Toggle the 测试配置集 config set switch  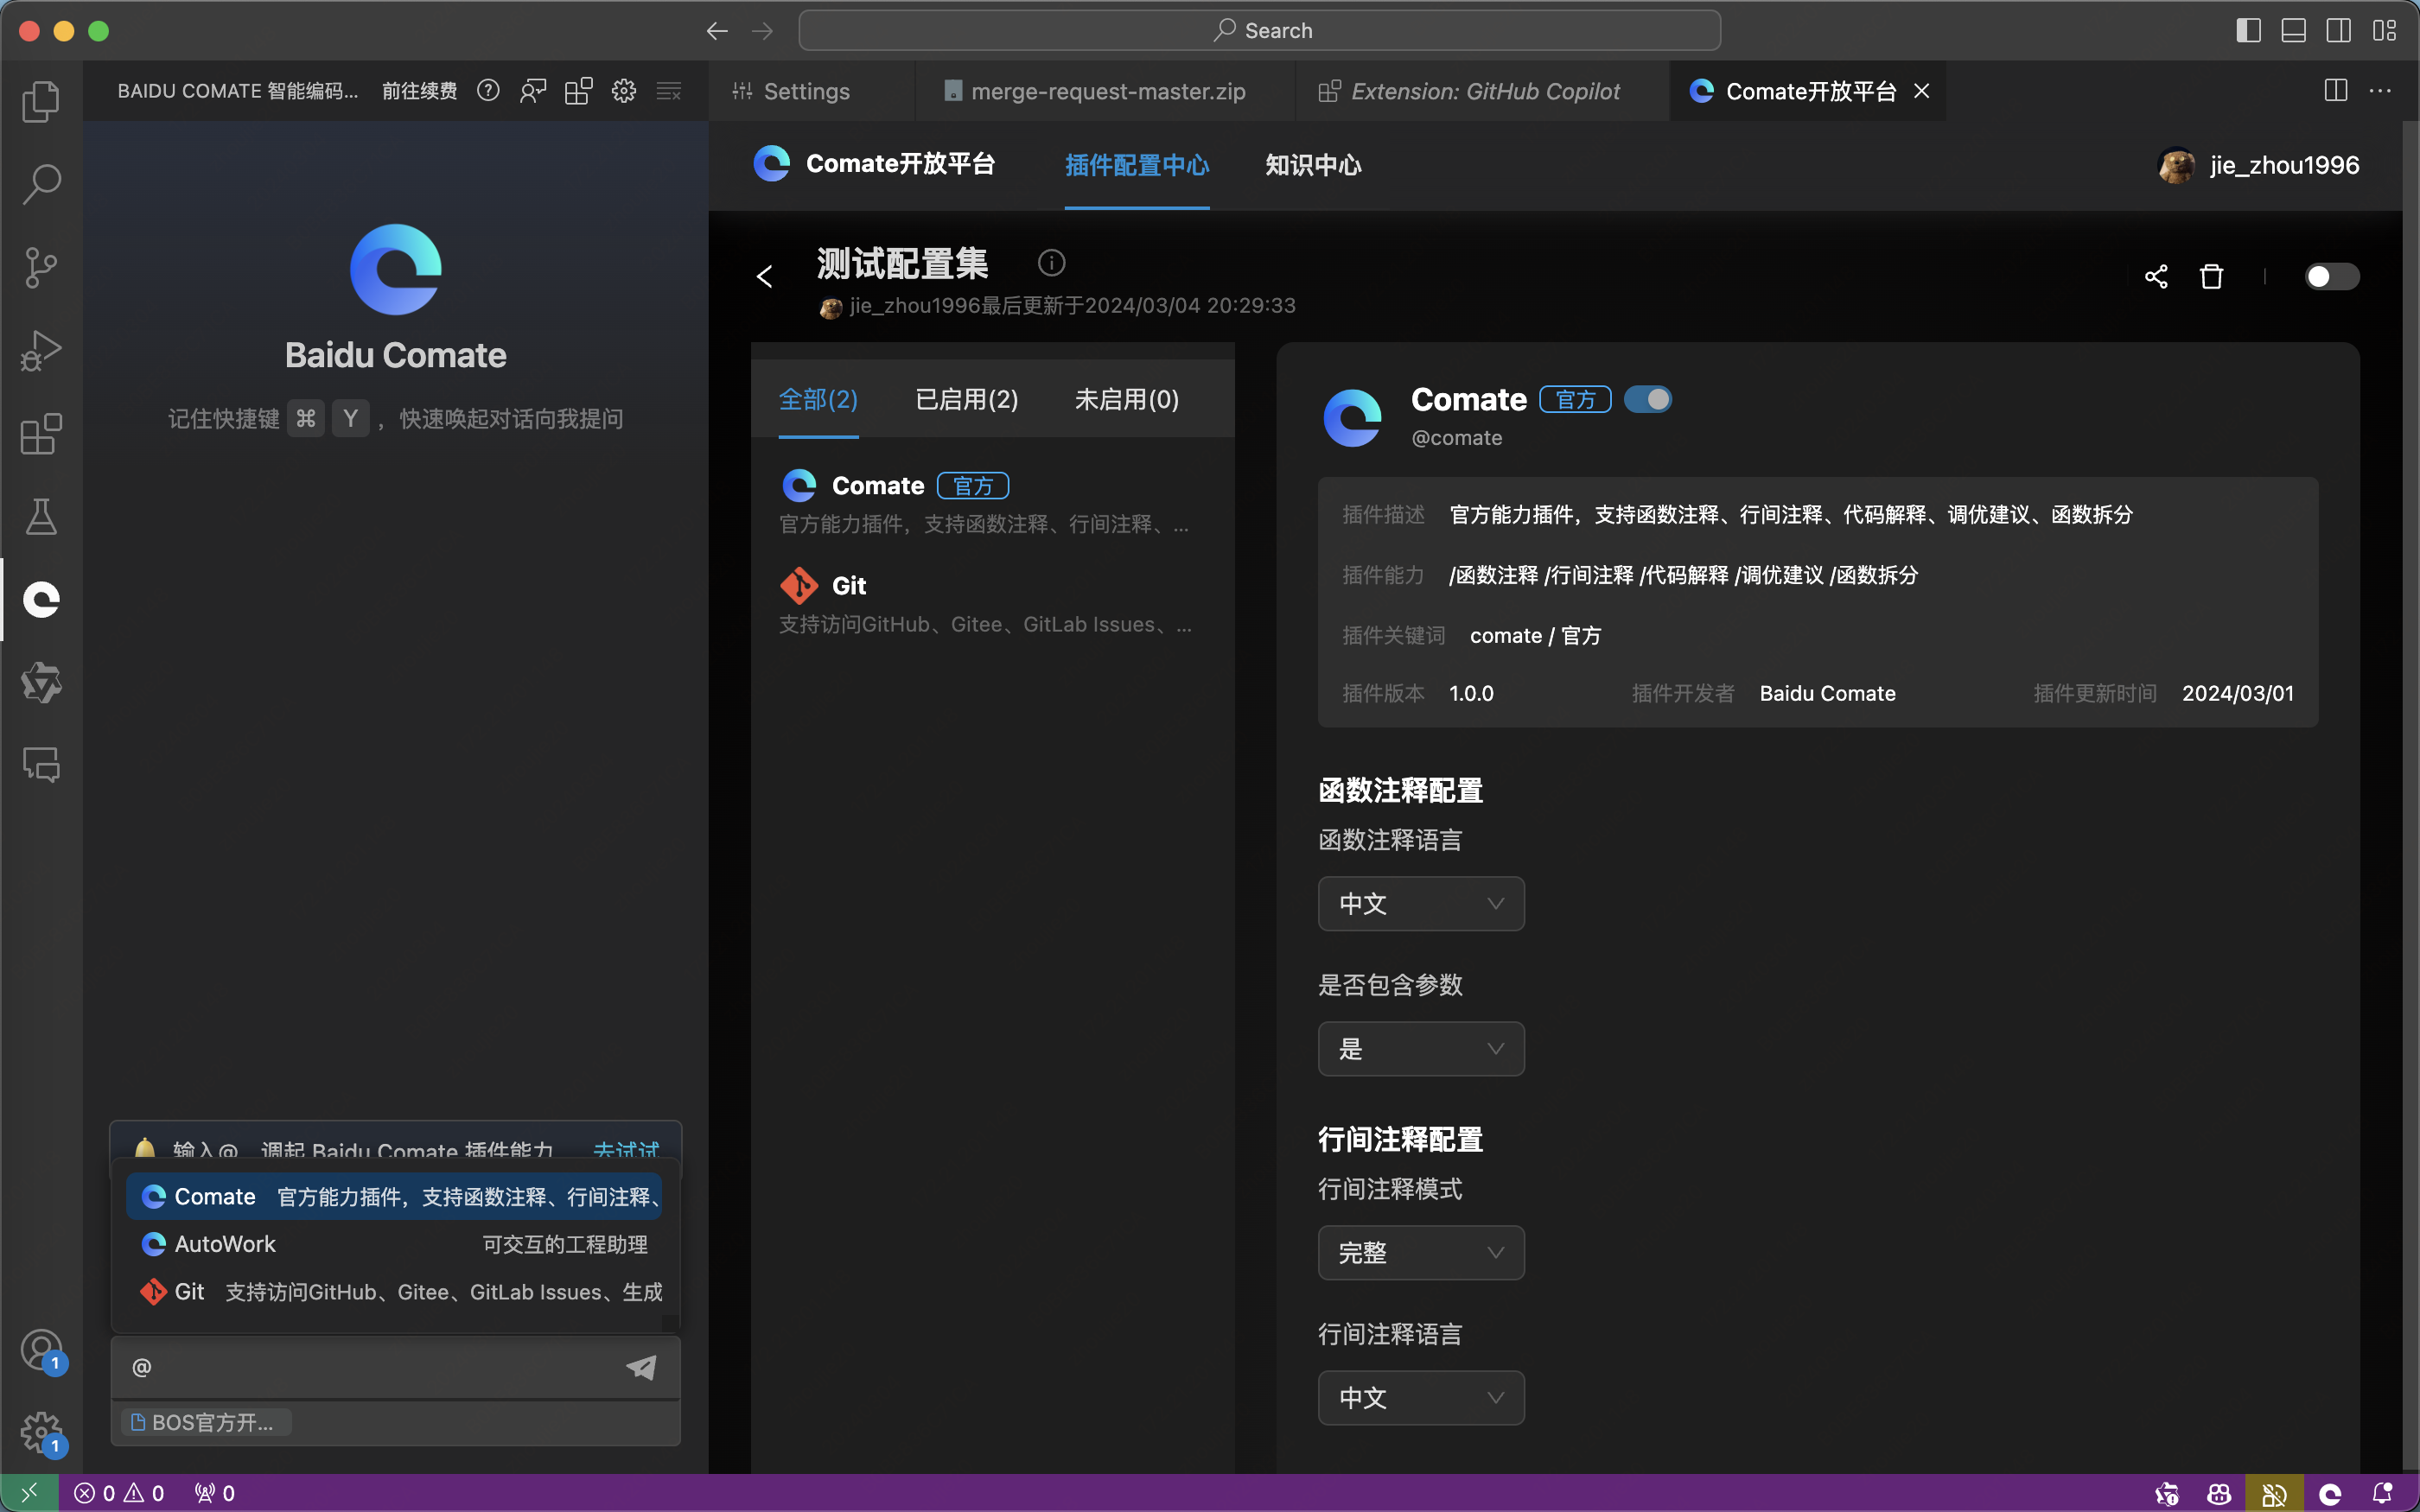[2331, 277]
